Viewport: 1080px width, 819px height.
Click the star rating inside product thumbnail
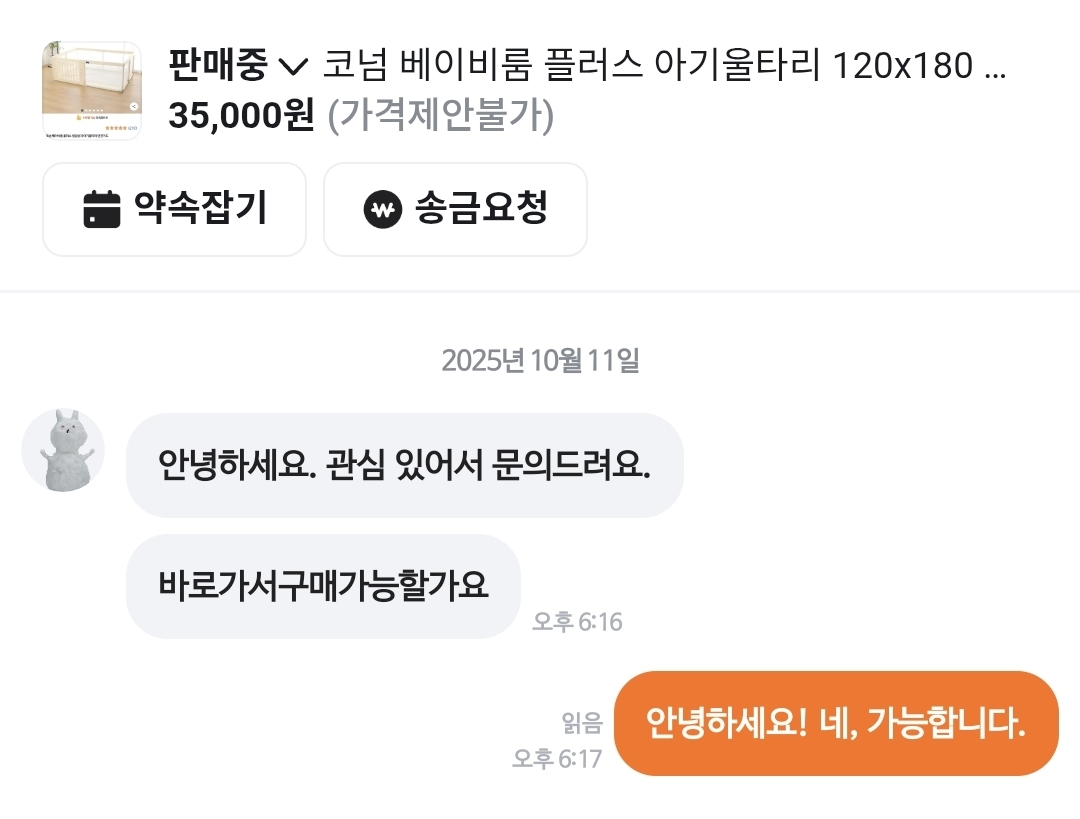117,128
